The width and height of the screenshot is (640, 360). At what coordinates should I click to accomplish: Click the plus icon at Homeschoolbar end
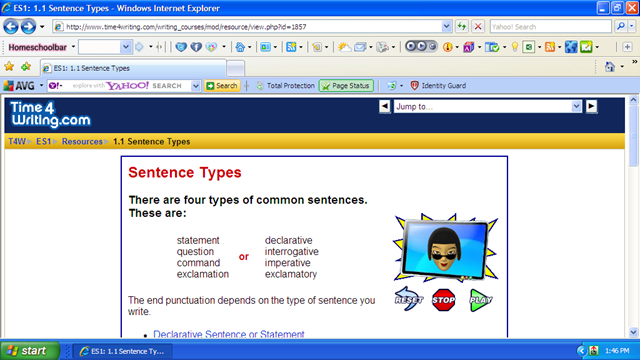tap(627, 47)
